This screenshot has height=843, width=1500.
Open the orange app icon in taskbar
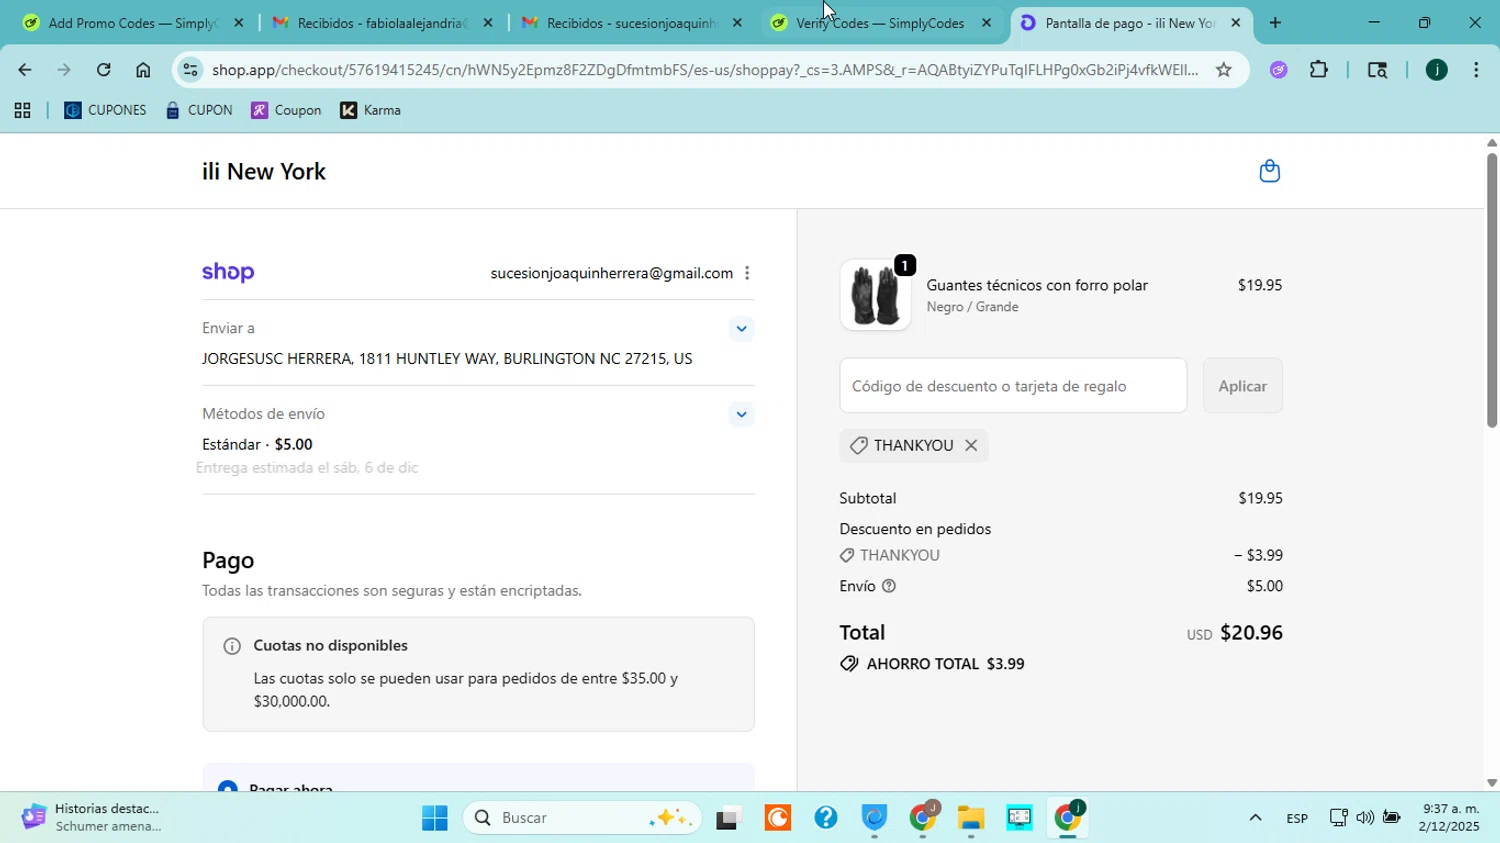778,818
